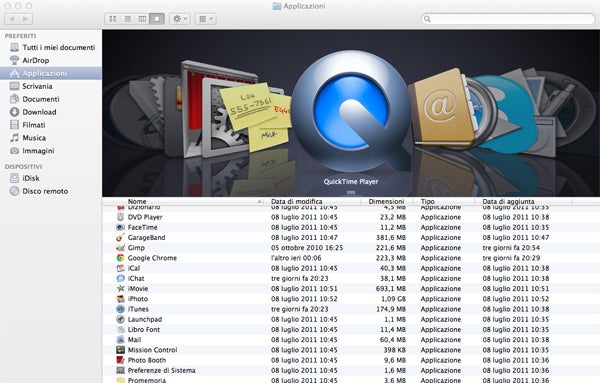Click the tre giorni fa 20:54 added date
This screenshot has width=600, height=383.
[511, 248]
